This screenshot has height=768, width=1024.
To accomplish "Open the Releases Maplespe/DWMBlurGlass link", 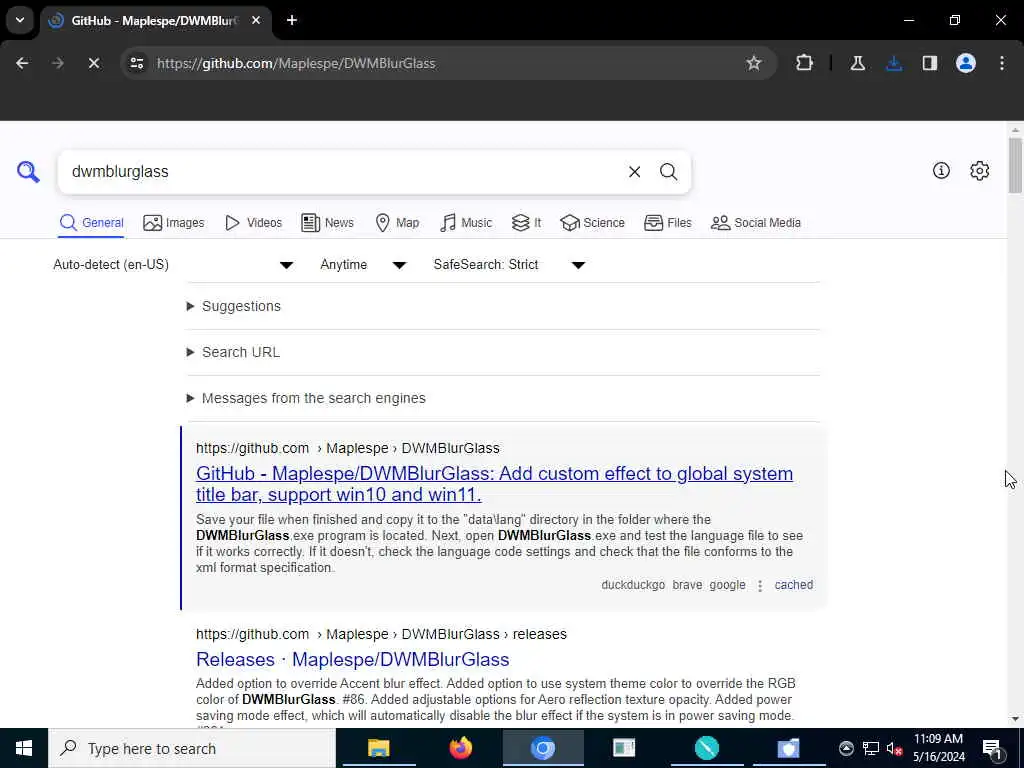I will pyautogui.click(x=353, y=660).
